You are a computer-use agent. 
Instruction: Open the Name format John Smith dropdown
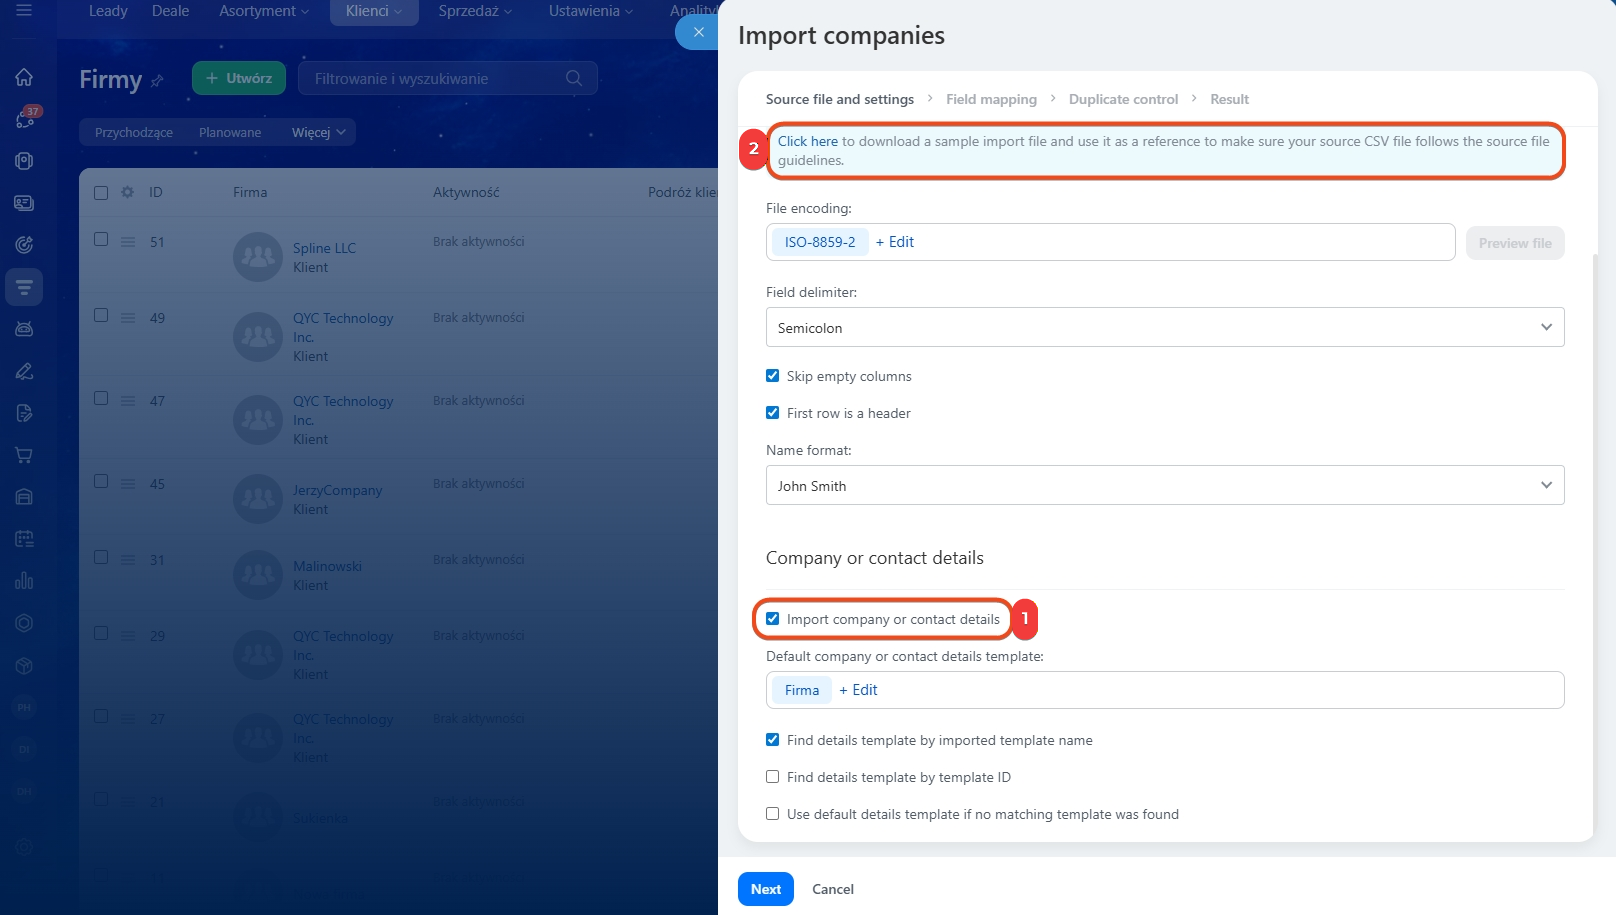point(1164,486)
